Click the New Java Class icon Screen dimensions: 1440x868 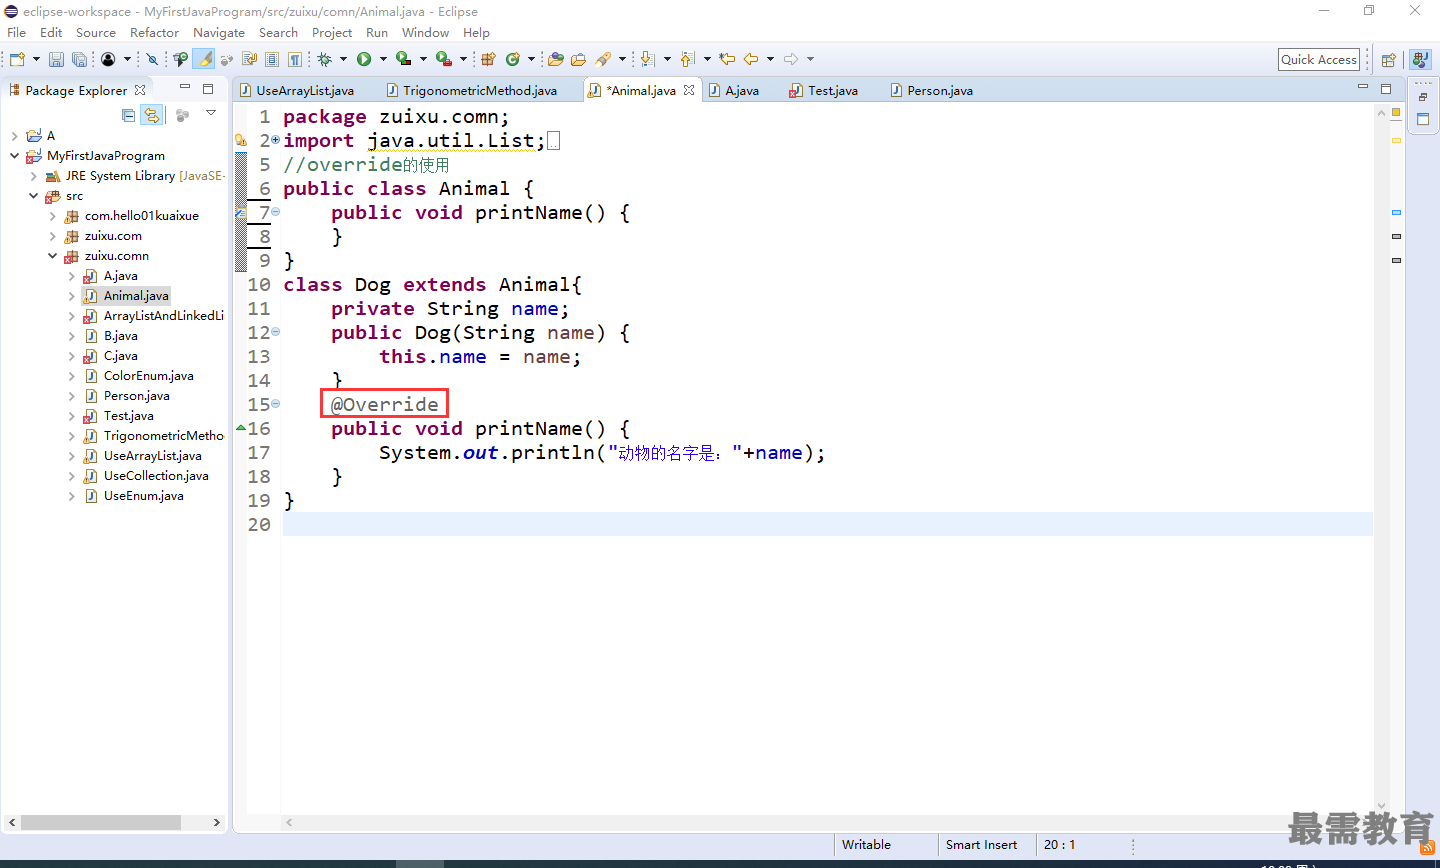(x=513, y=60)
